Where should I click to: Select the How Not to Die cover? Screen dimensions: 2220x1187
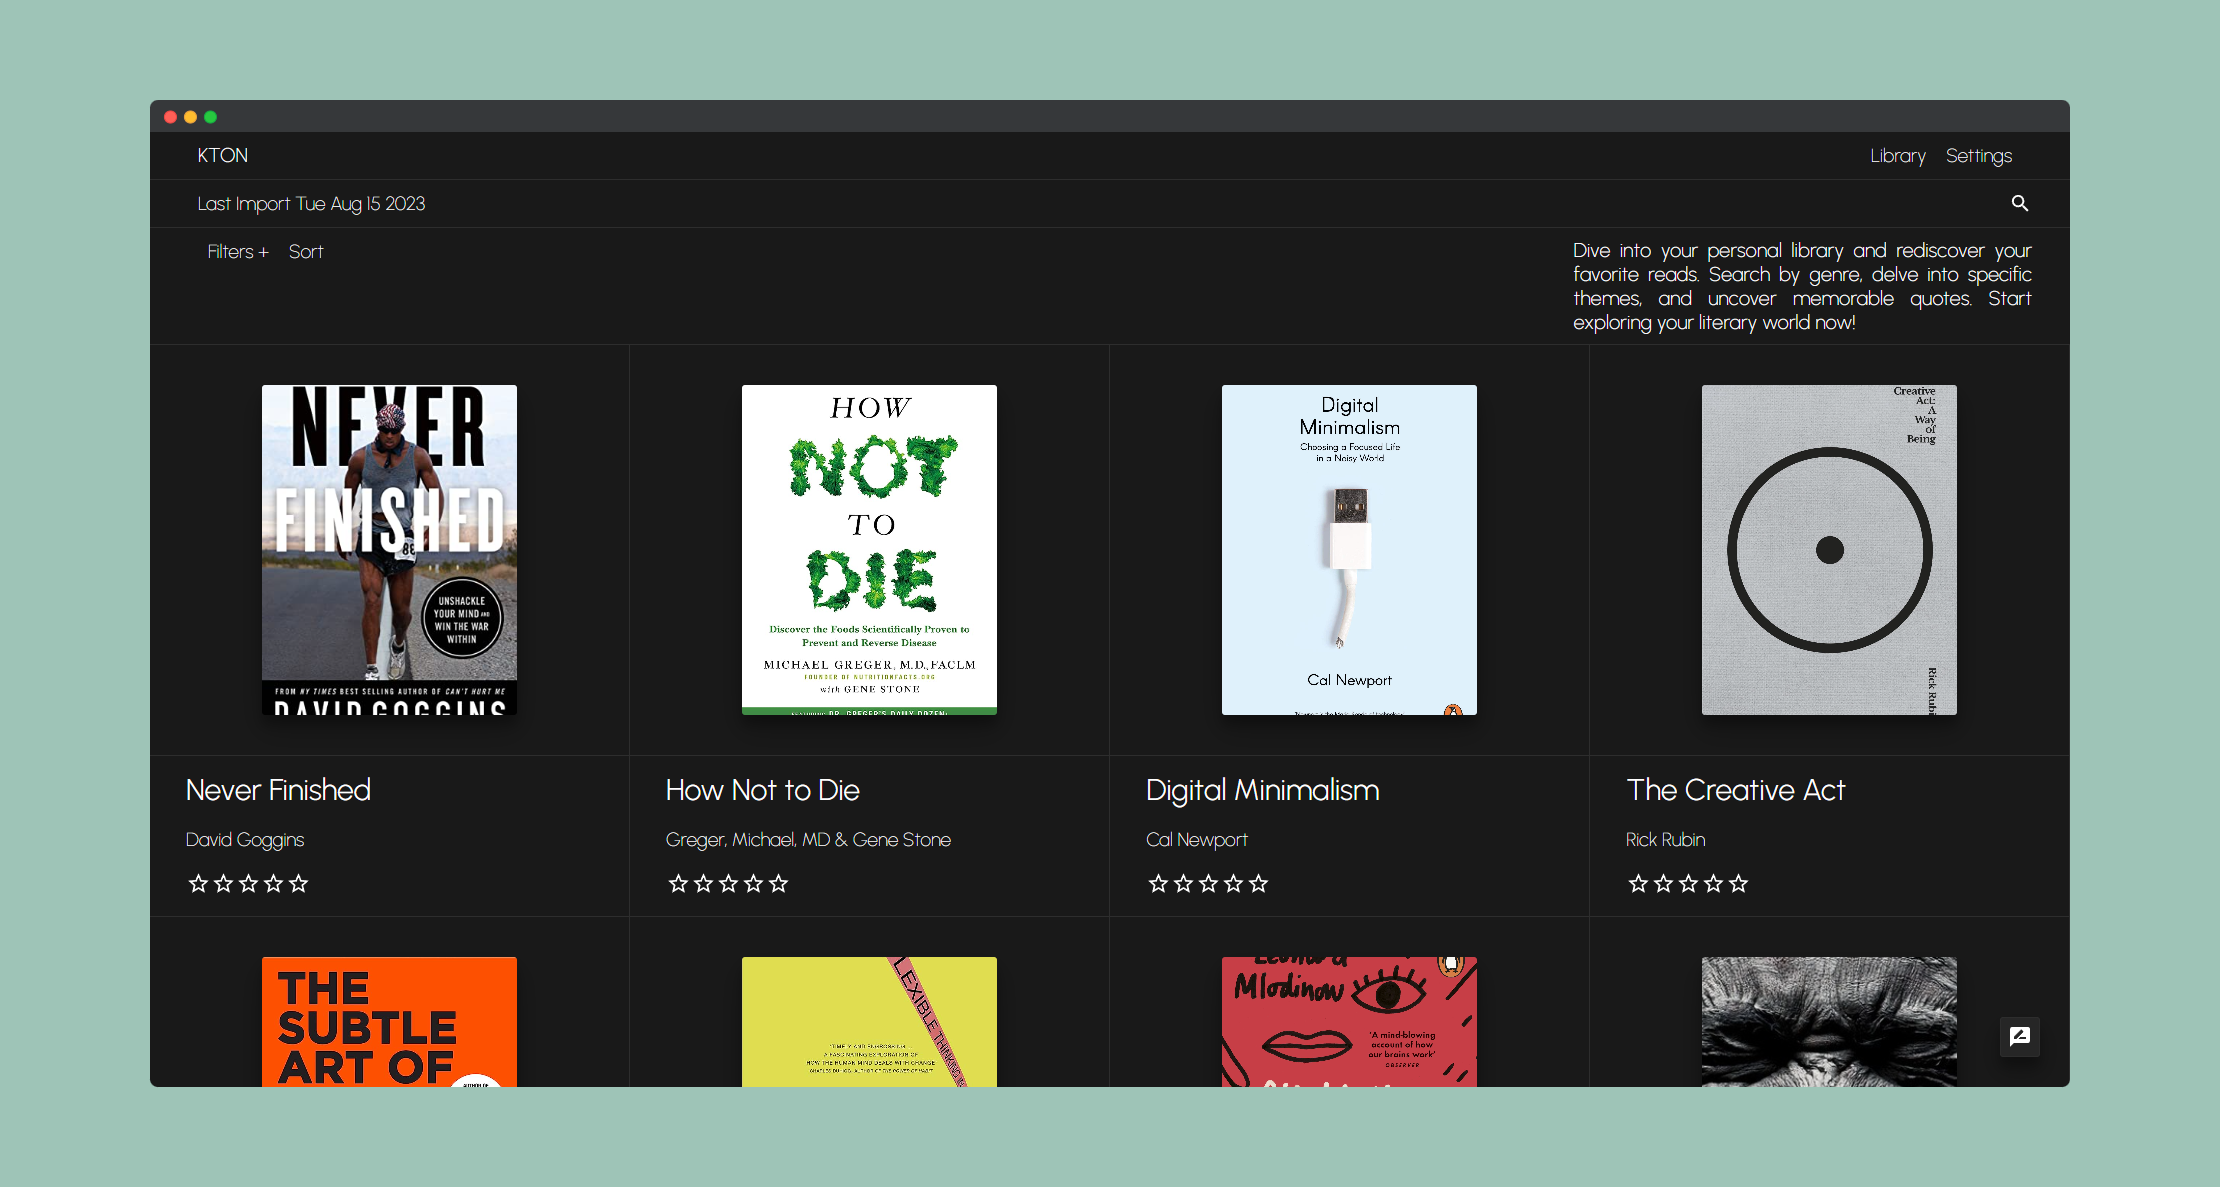pyautogui.click(x=869, y=549)
